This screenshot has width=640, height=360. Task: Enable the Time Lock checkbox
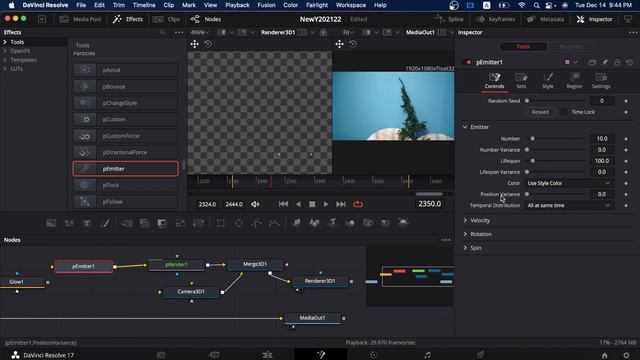(x=564, y=112)
